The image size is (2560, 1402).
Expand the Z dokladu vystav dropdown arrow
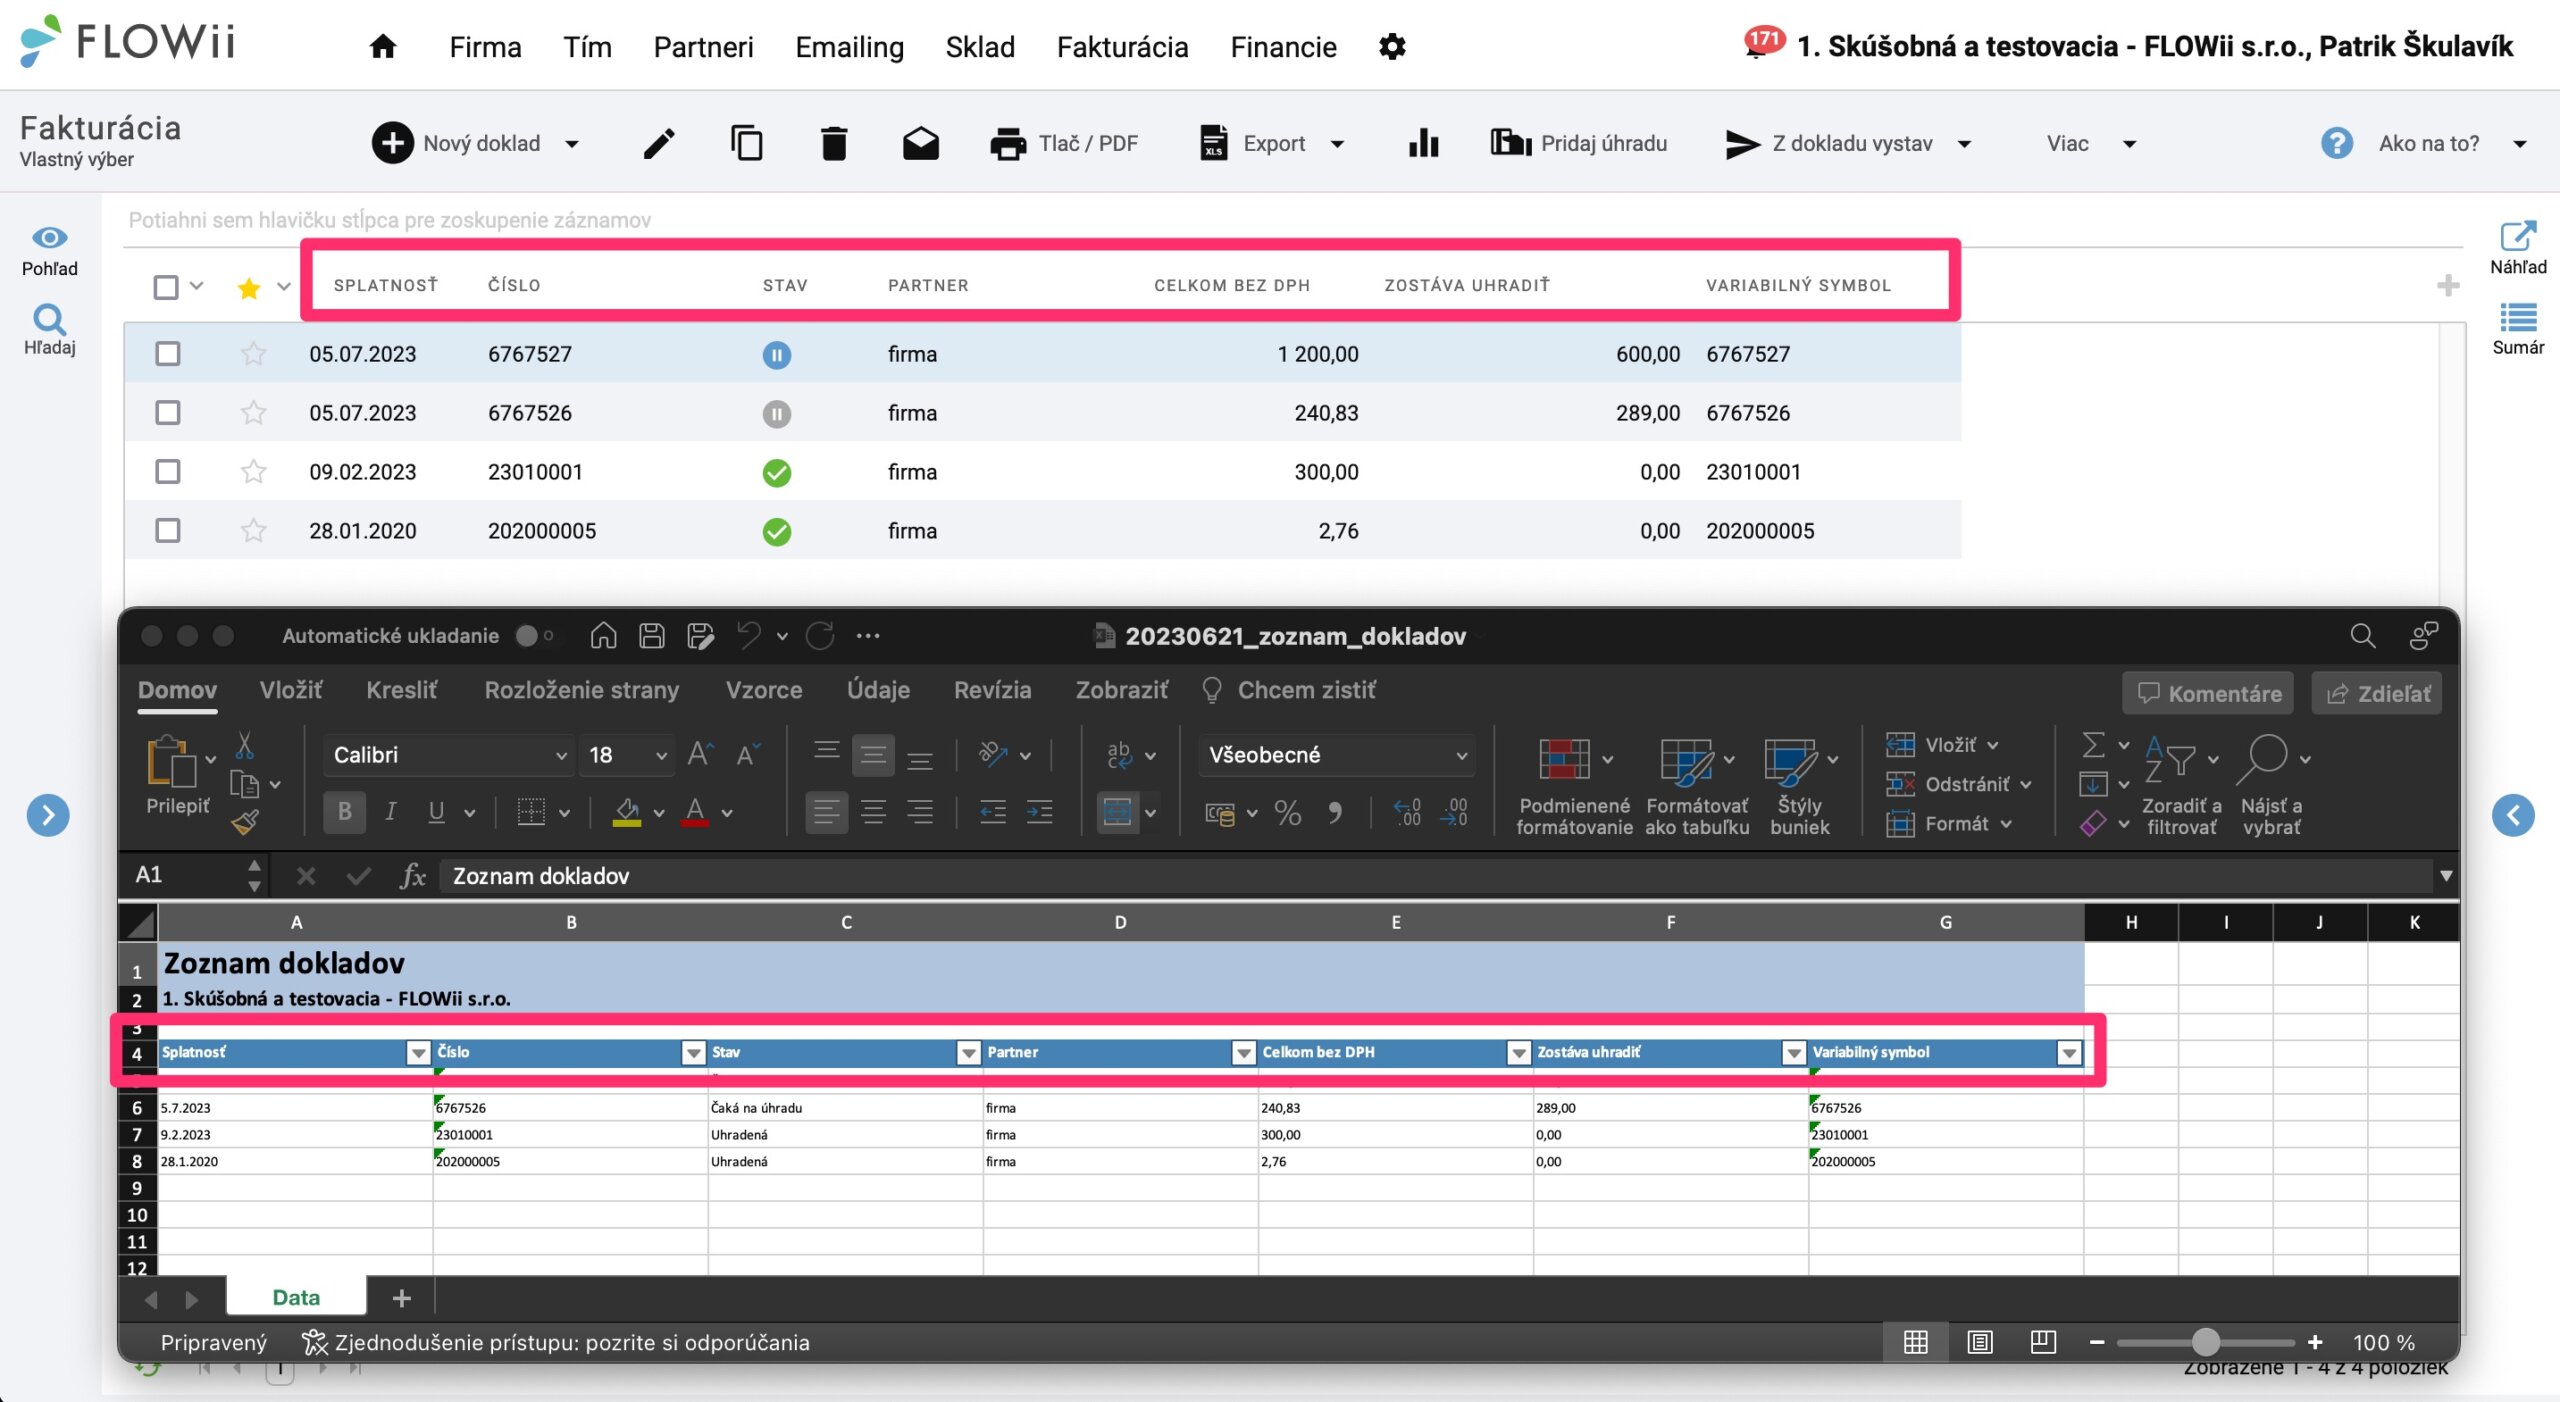coord(1964,144)
